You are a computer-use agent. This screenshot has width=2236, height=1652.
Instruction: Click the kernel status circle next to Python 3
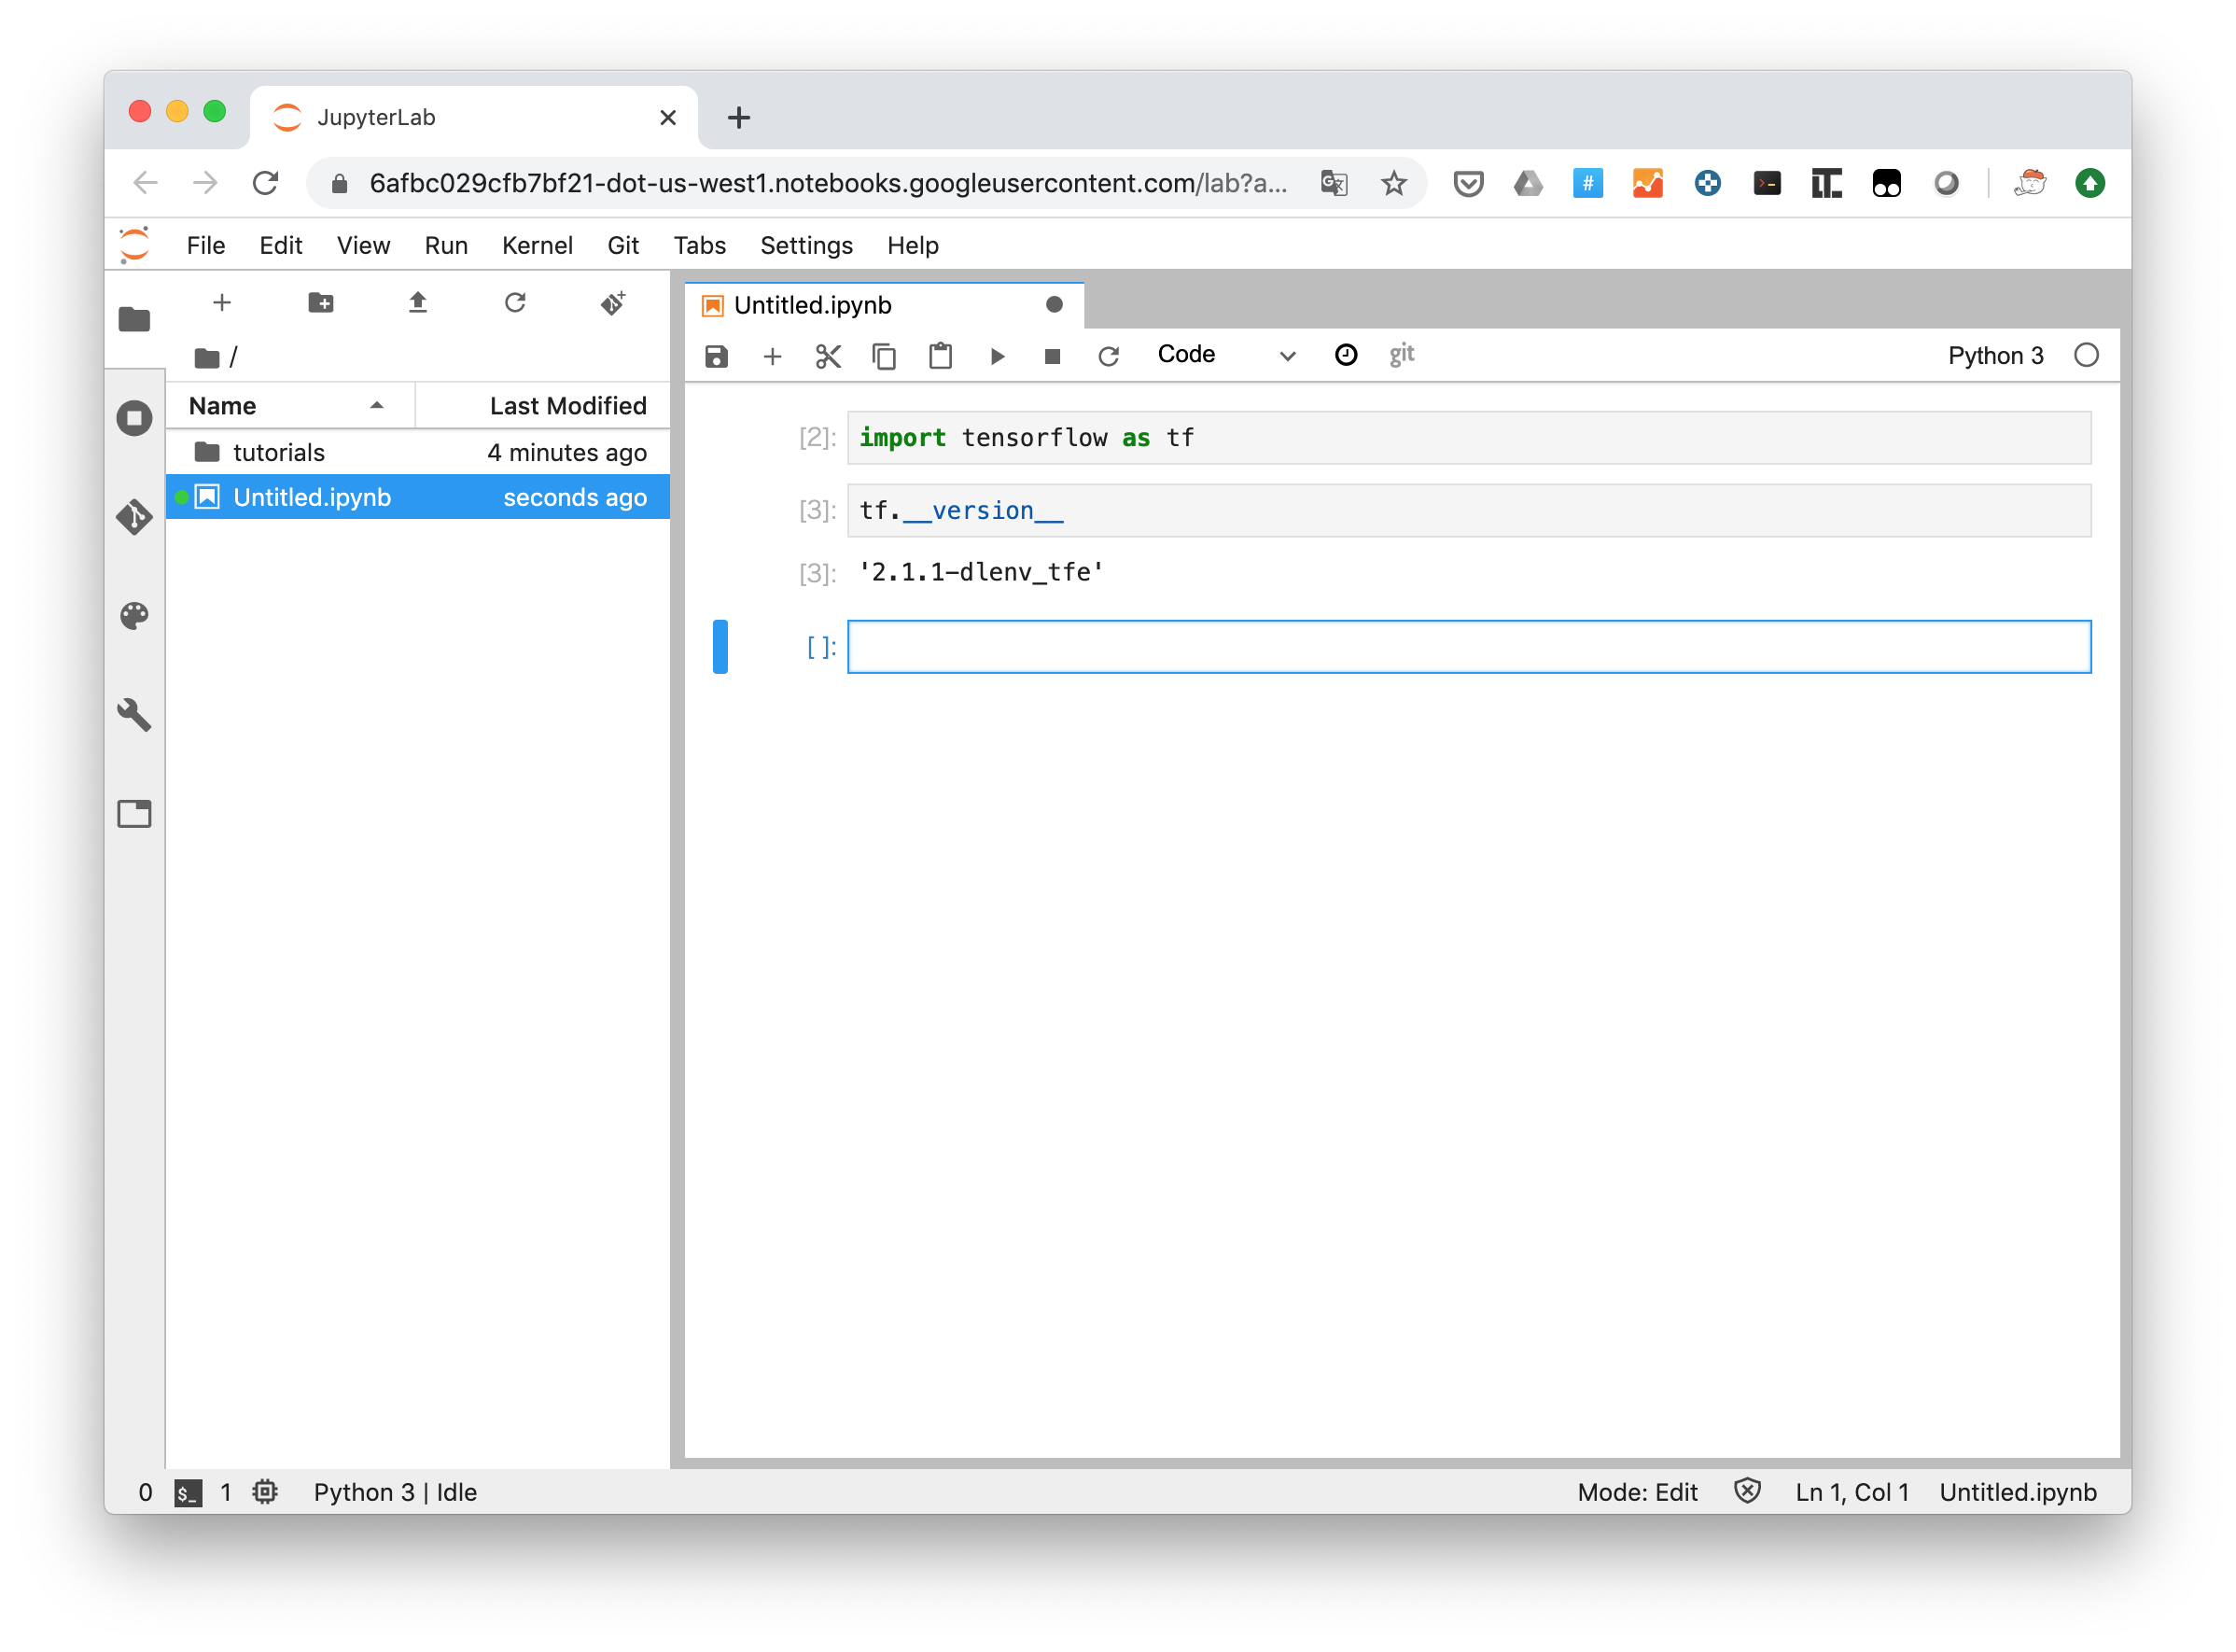2086,356
